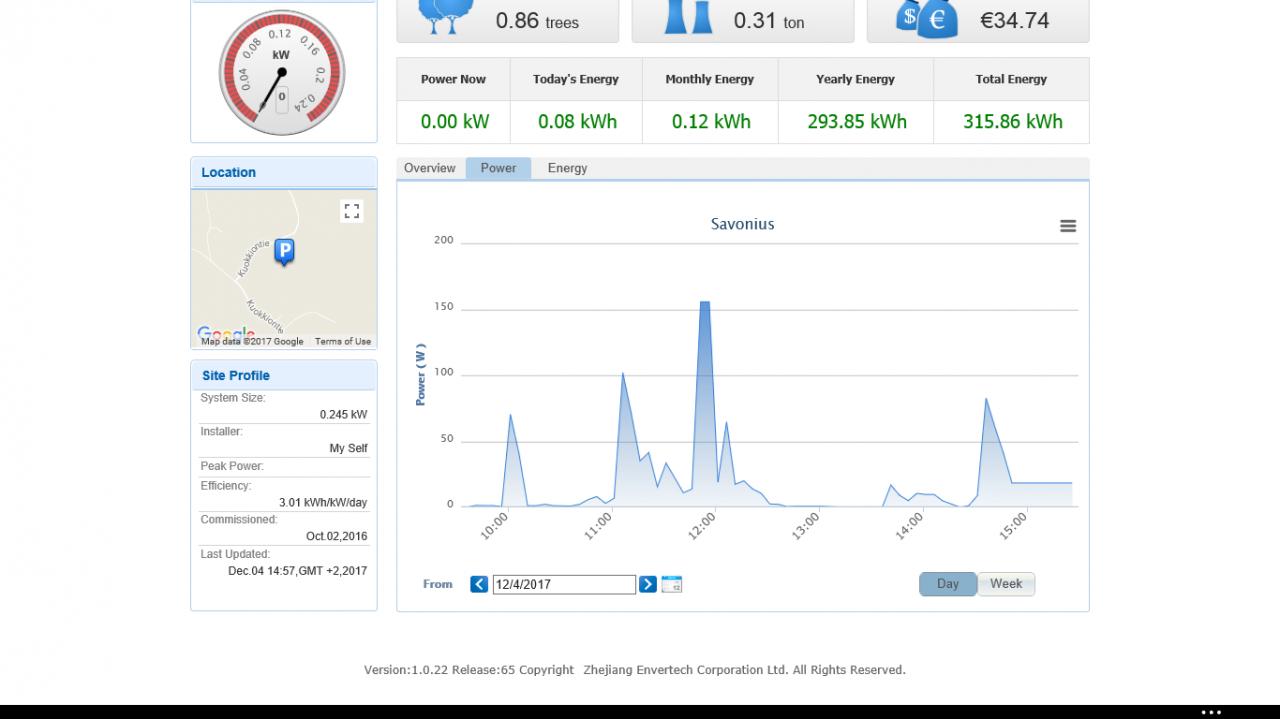This screenshot has height=719, width=1280.
Task: Toggle chart to Week view
Action: (1006, 584)
